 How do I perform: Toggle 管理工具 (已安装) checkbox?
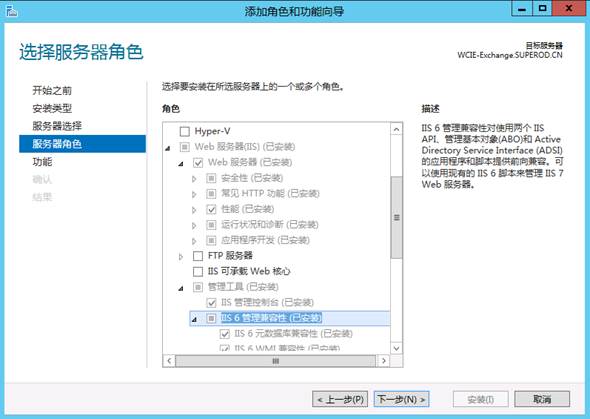pos(198,287)
